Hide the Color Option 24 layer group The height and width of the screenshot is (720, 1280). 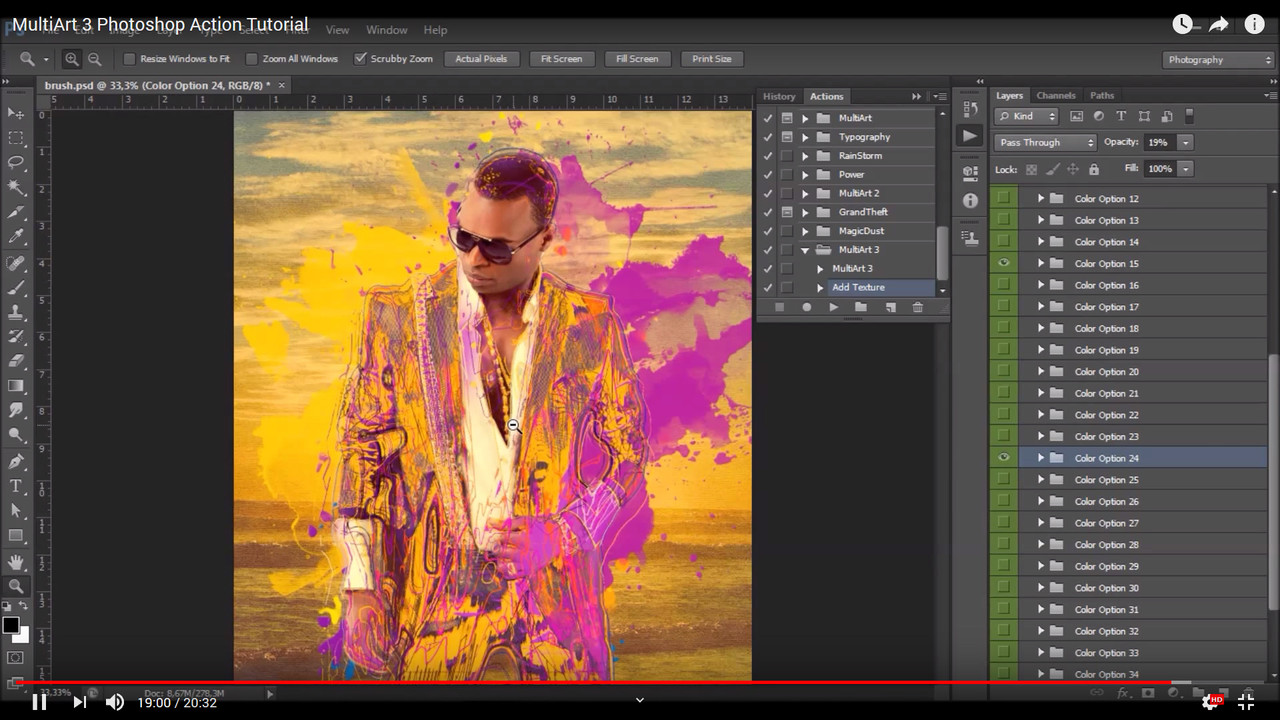[x=1004, y=457]
